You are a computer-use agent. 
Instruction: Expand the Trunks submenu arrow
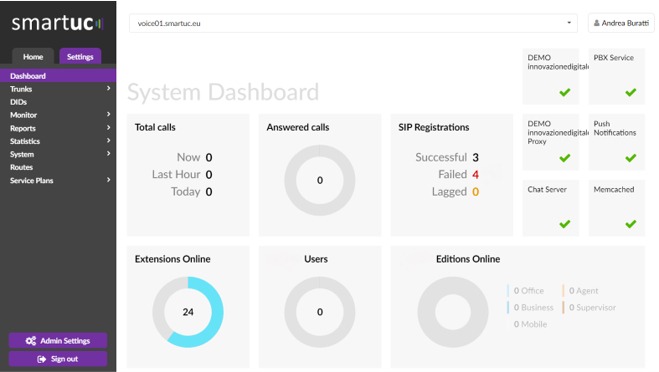(108, 88)
